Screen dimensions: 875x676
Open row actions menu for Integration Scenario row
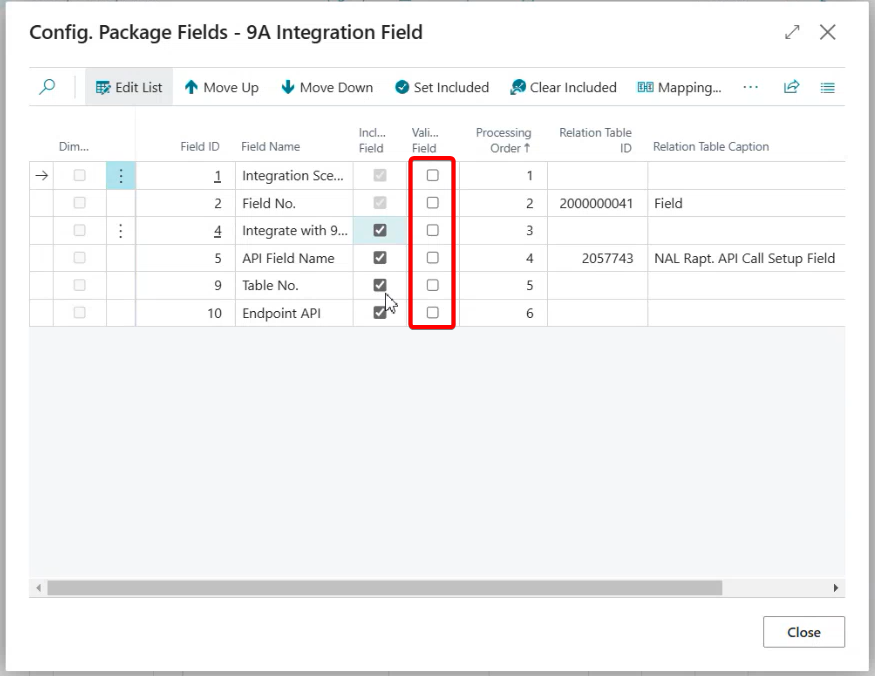click(x=121, y=176)
